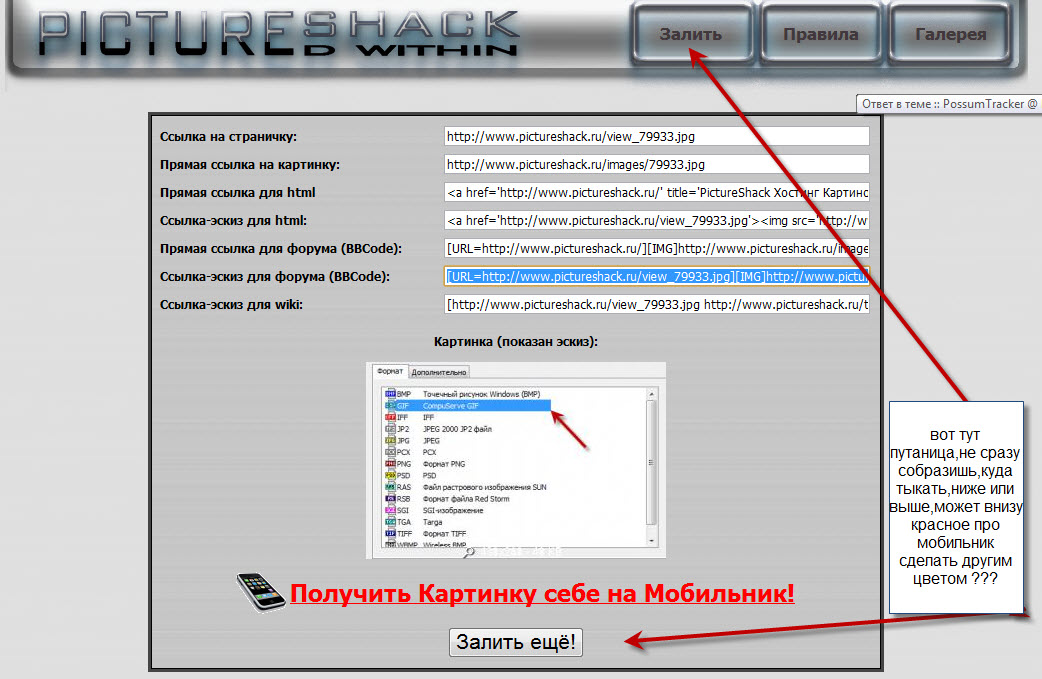Select the Прямая ссылка для html field
Viewport: 1042px width, 679px height.
[657, 192]
